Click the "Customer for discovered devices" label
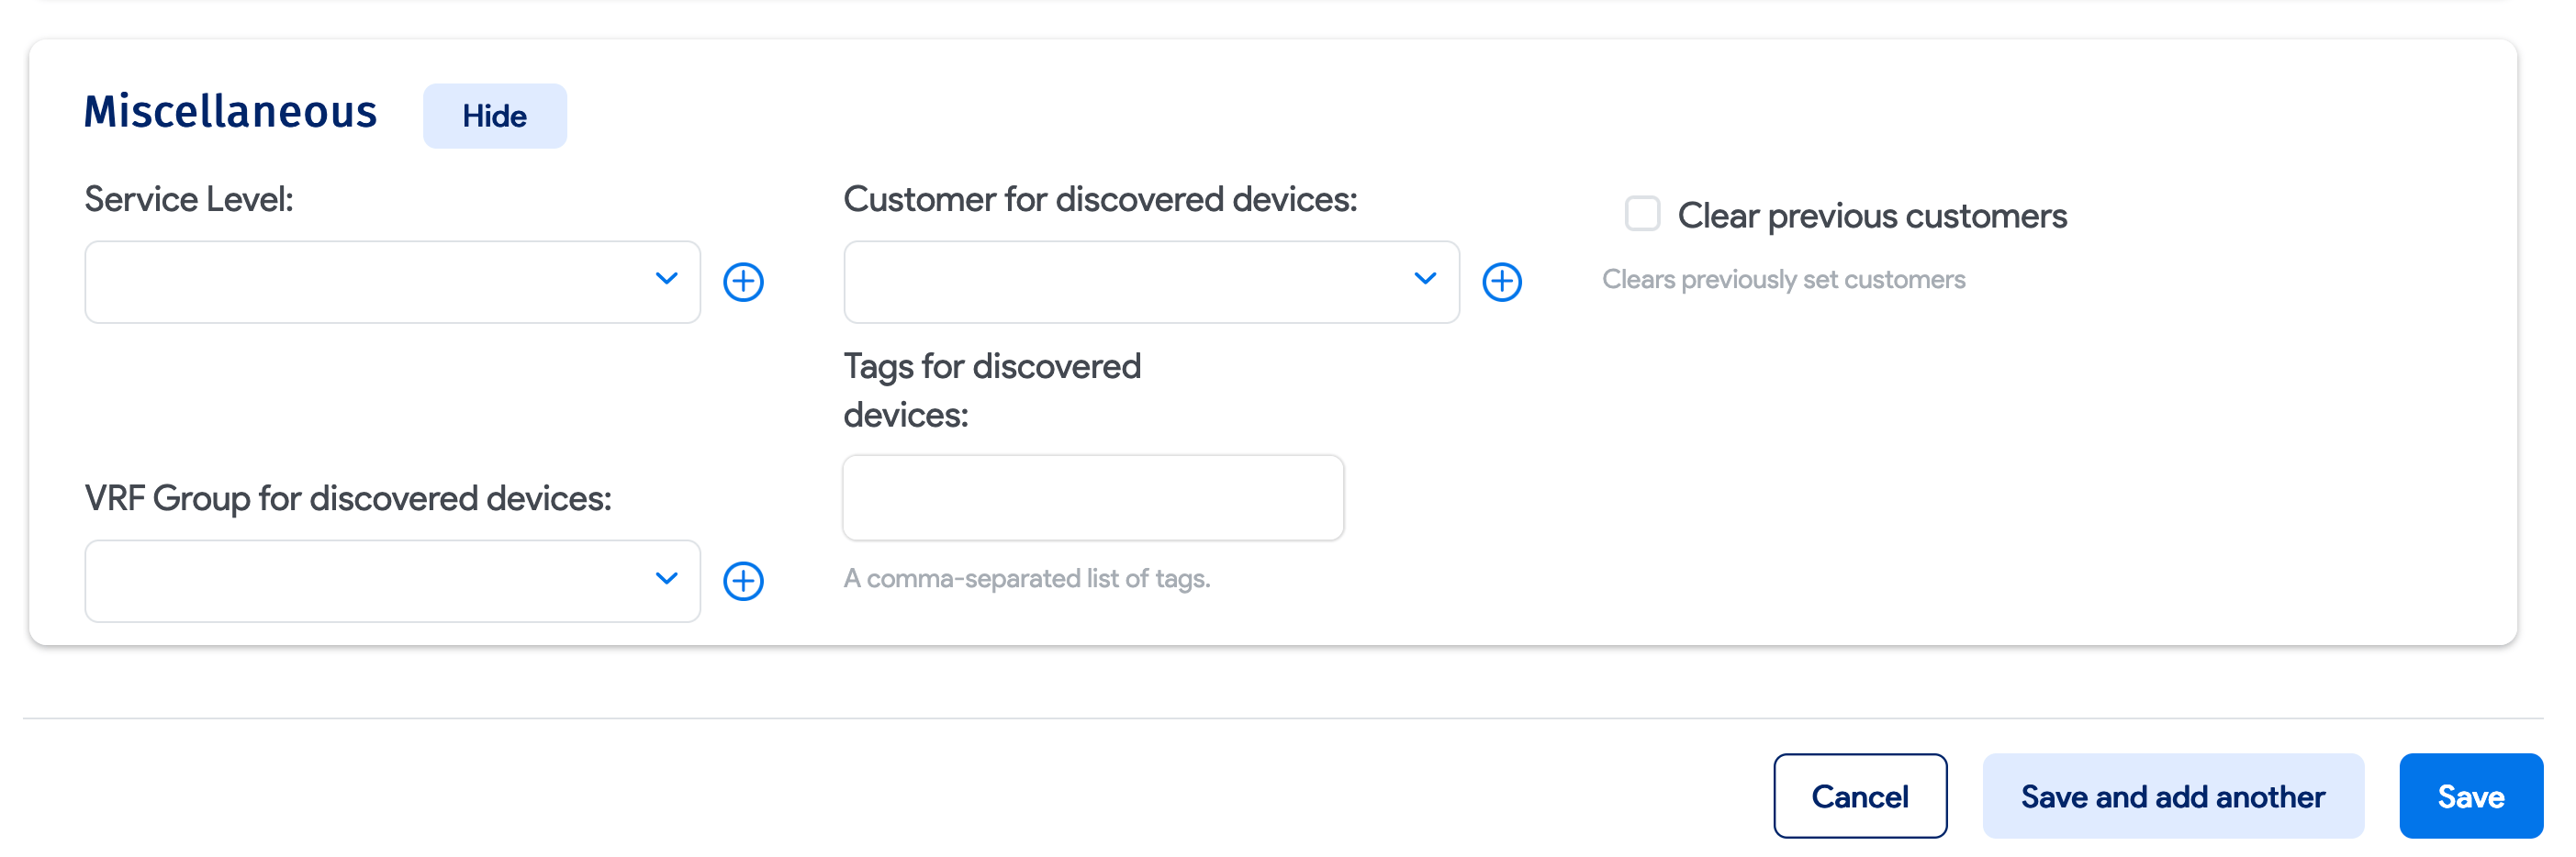Screen dimensions: 2576x857 point(1100,200)
